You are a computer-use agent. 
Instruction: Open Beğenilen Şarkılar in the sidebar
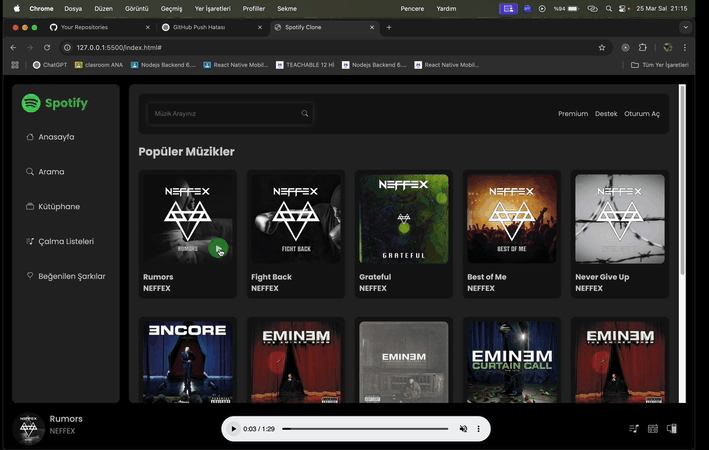[x=66, y=276]
